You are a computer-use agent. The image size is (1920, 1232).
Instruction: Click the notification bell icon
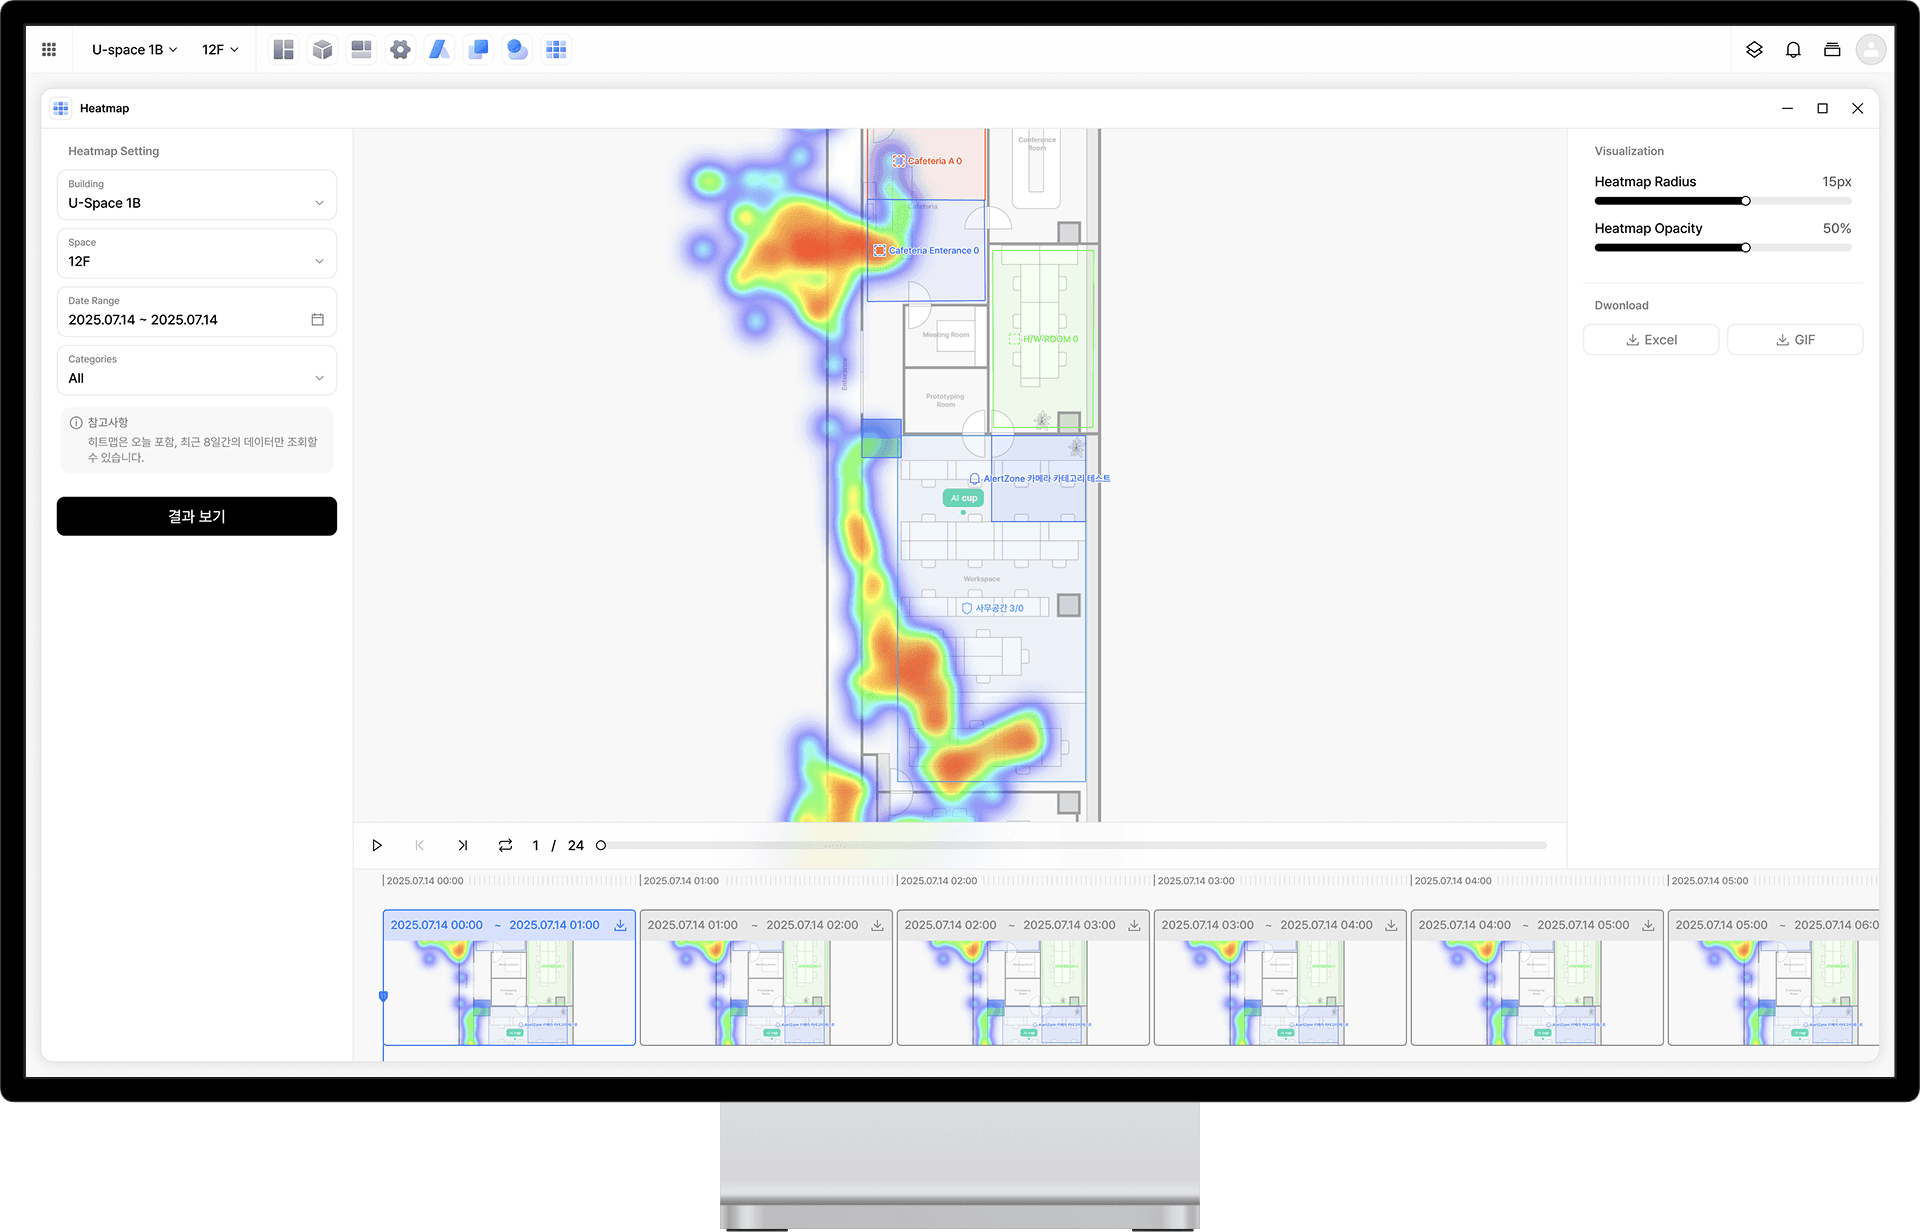(x=1793, y=49)
